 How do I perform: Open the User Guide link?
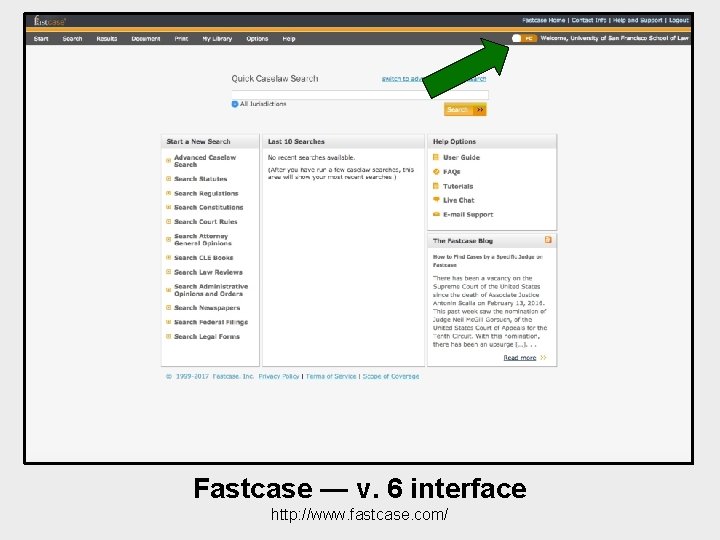(461, 157)
